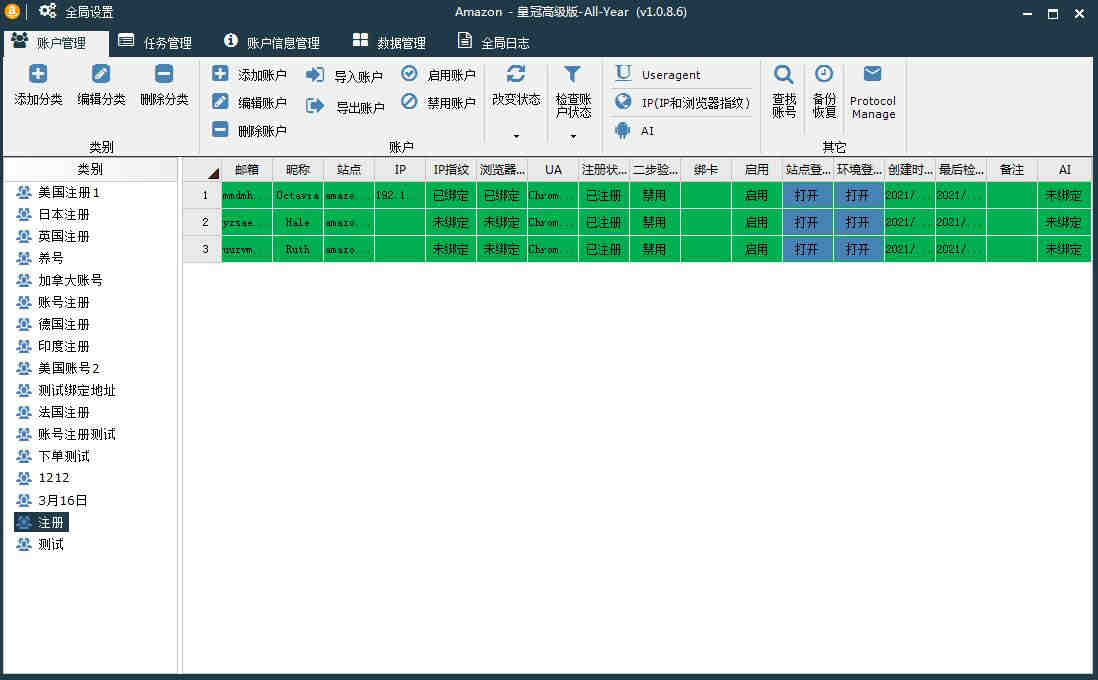1098x680 pixels.
Task: Select the 测试 category
Action: point(41,544)
